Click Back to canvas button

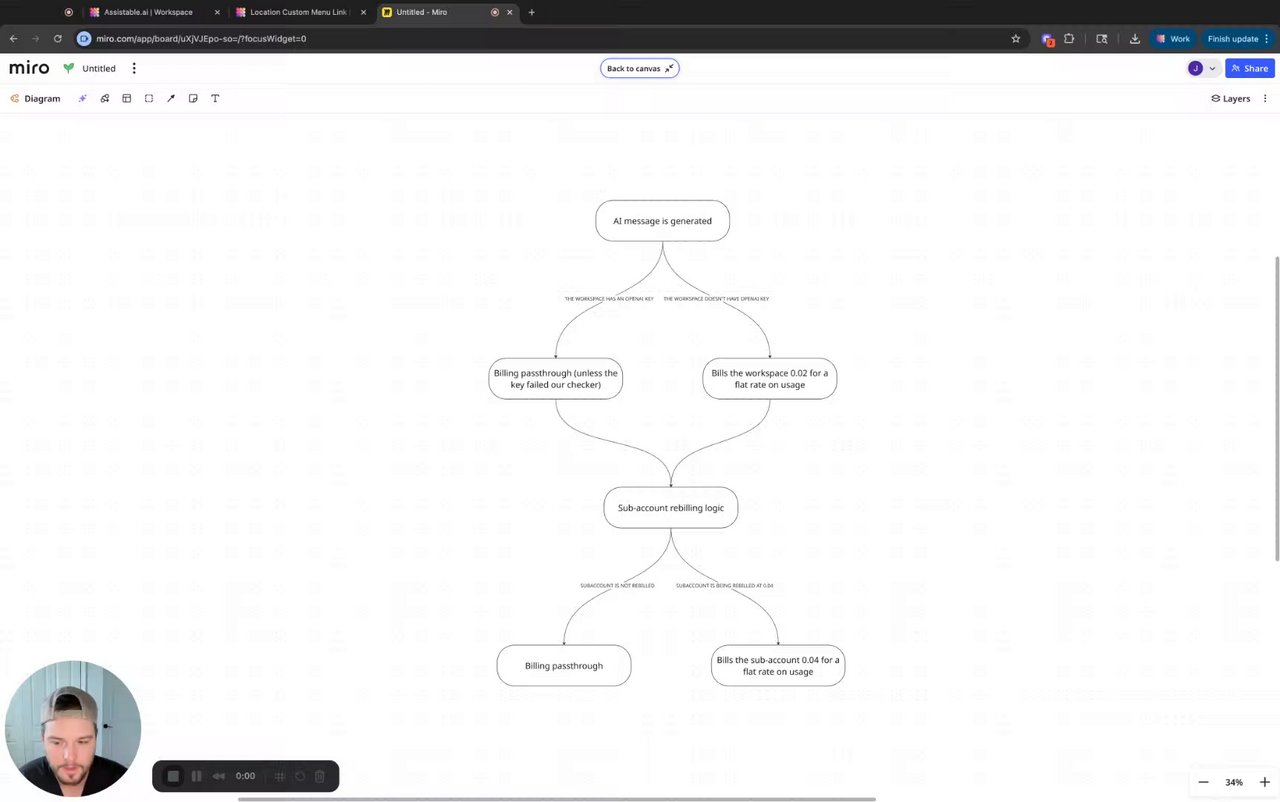point(640,68)
